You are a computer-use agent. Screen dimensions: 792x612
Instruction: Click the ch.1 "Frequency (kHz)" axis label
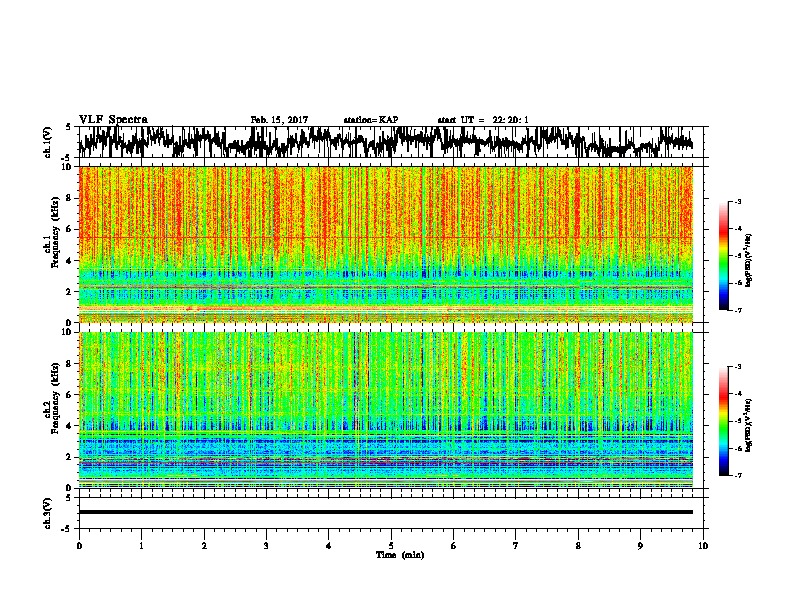tap(55, 233)
